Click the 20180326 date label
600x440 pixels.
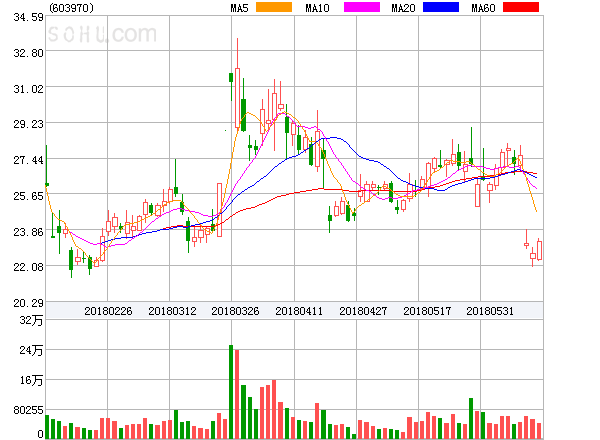coord(235,311)
